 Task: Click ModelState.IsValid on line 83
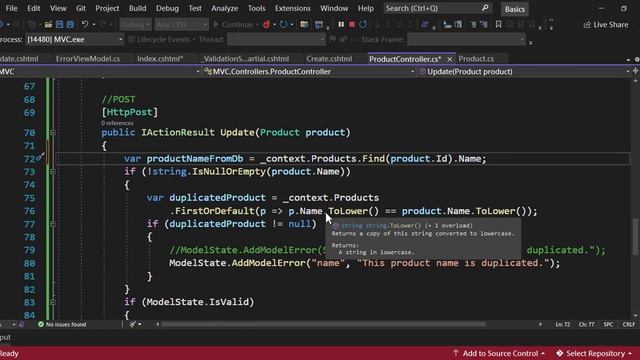click(198, 302)
